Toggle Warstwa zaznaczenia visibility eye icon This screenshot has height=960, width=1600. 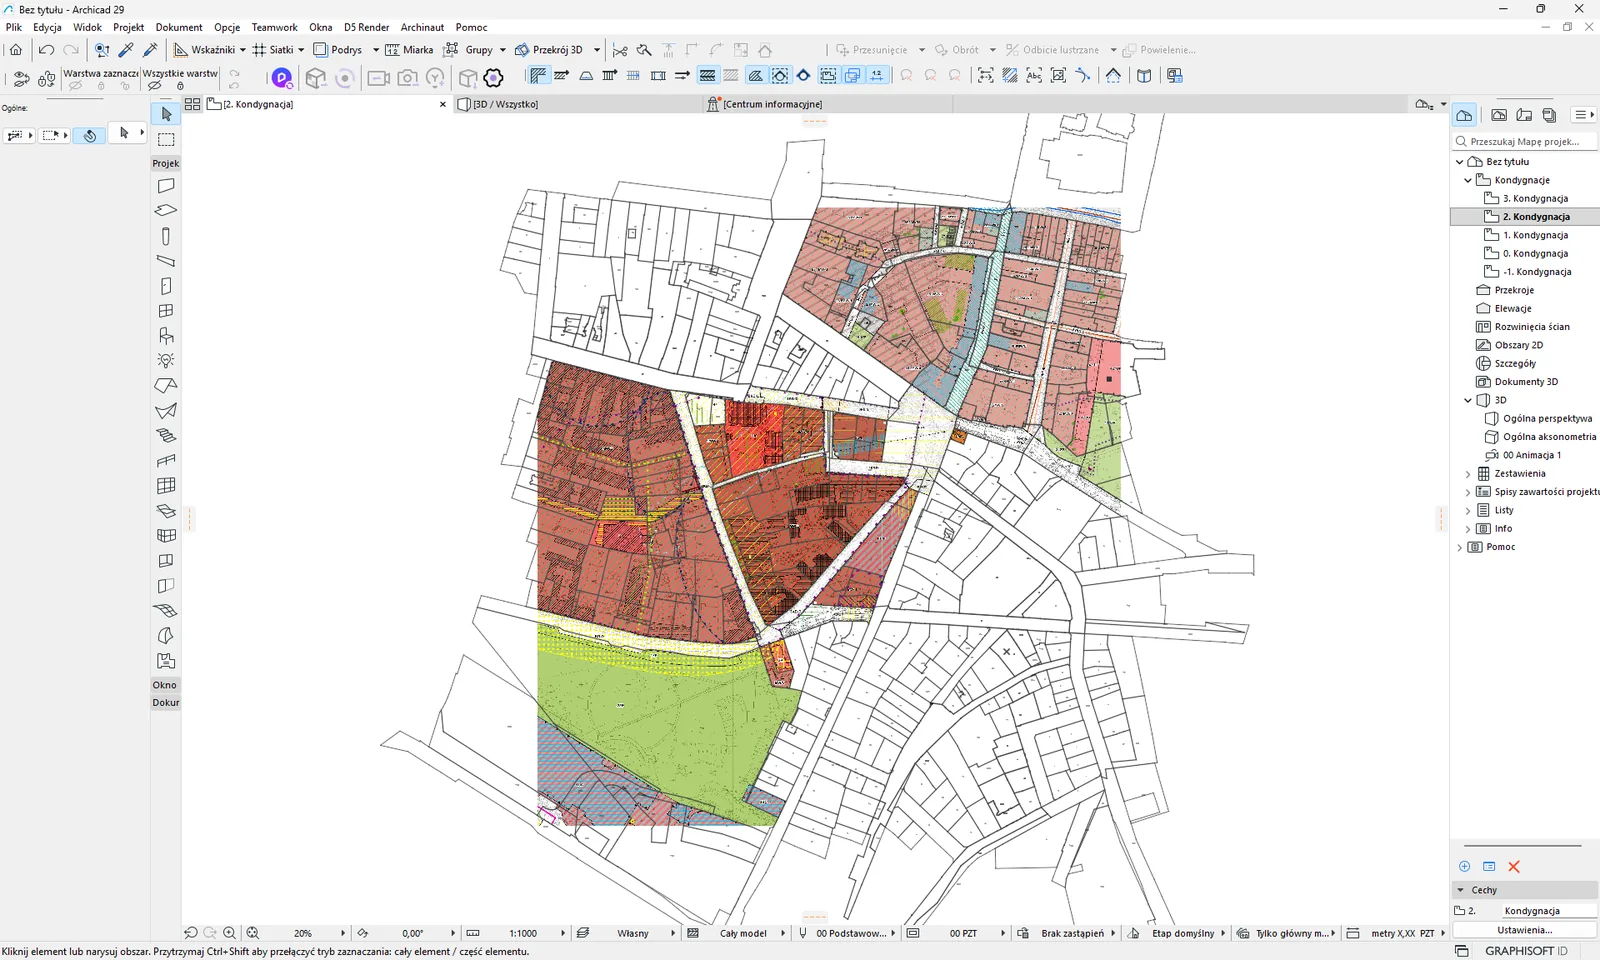click(x=75, y=86)
